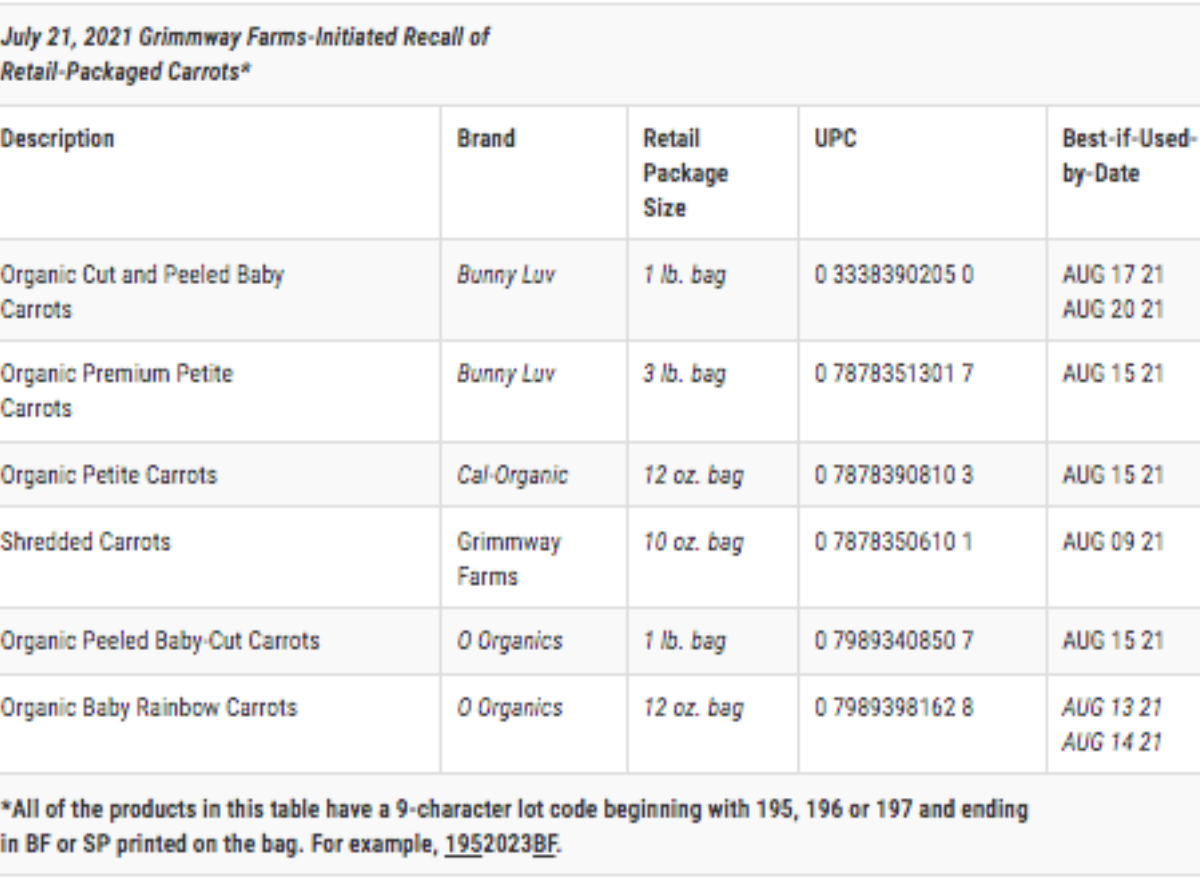
Task: Select the AUG 09 21 date cell
Action: pyautogui.click(x=1112, y=542)
